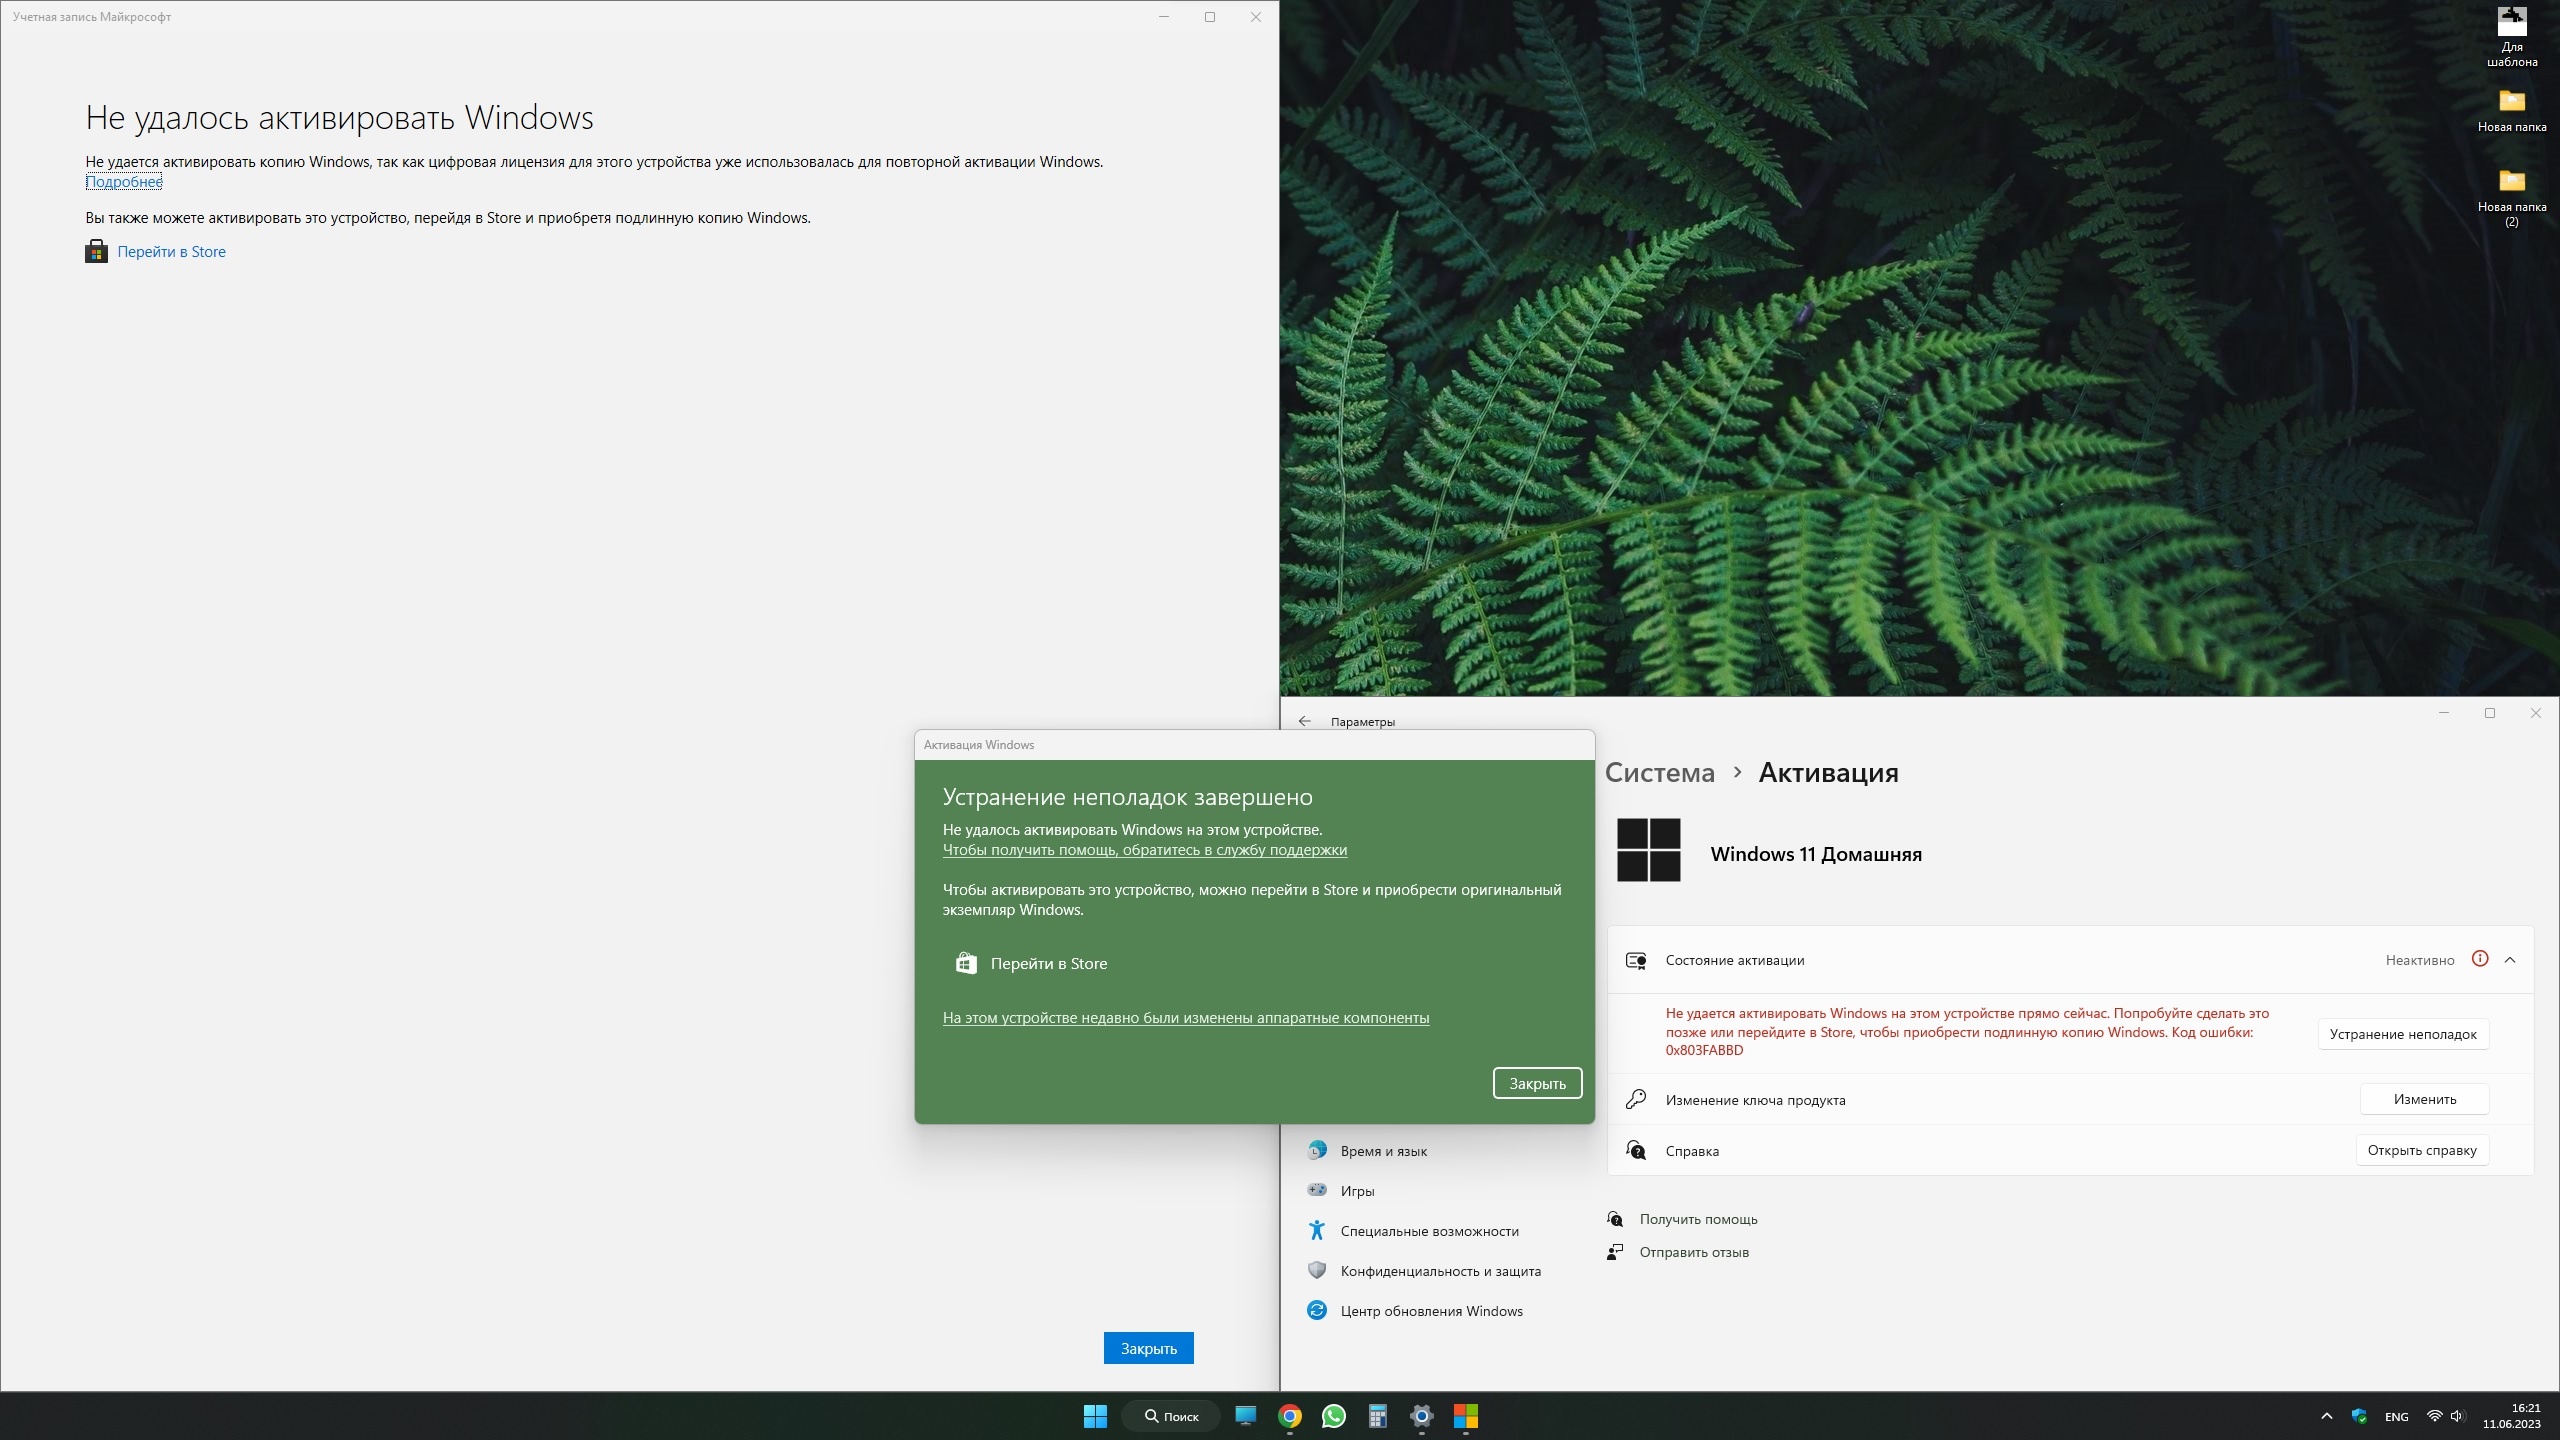Image resolution: width=2560 pixels, height=1440 pixels.
Task: Click Store bag icon in account window
Action: 96,251
